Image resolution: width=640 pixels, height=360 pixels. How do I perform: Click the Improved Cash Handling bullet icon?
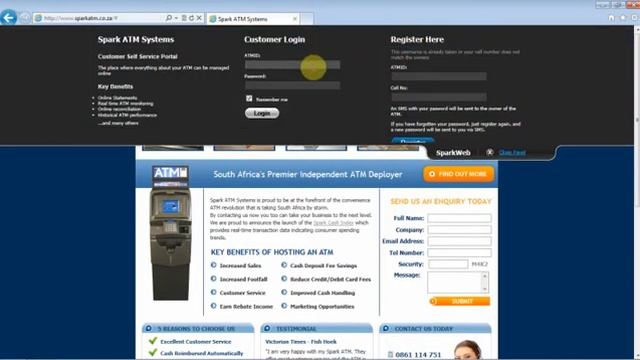[x=284, y=292]
